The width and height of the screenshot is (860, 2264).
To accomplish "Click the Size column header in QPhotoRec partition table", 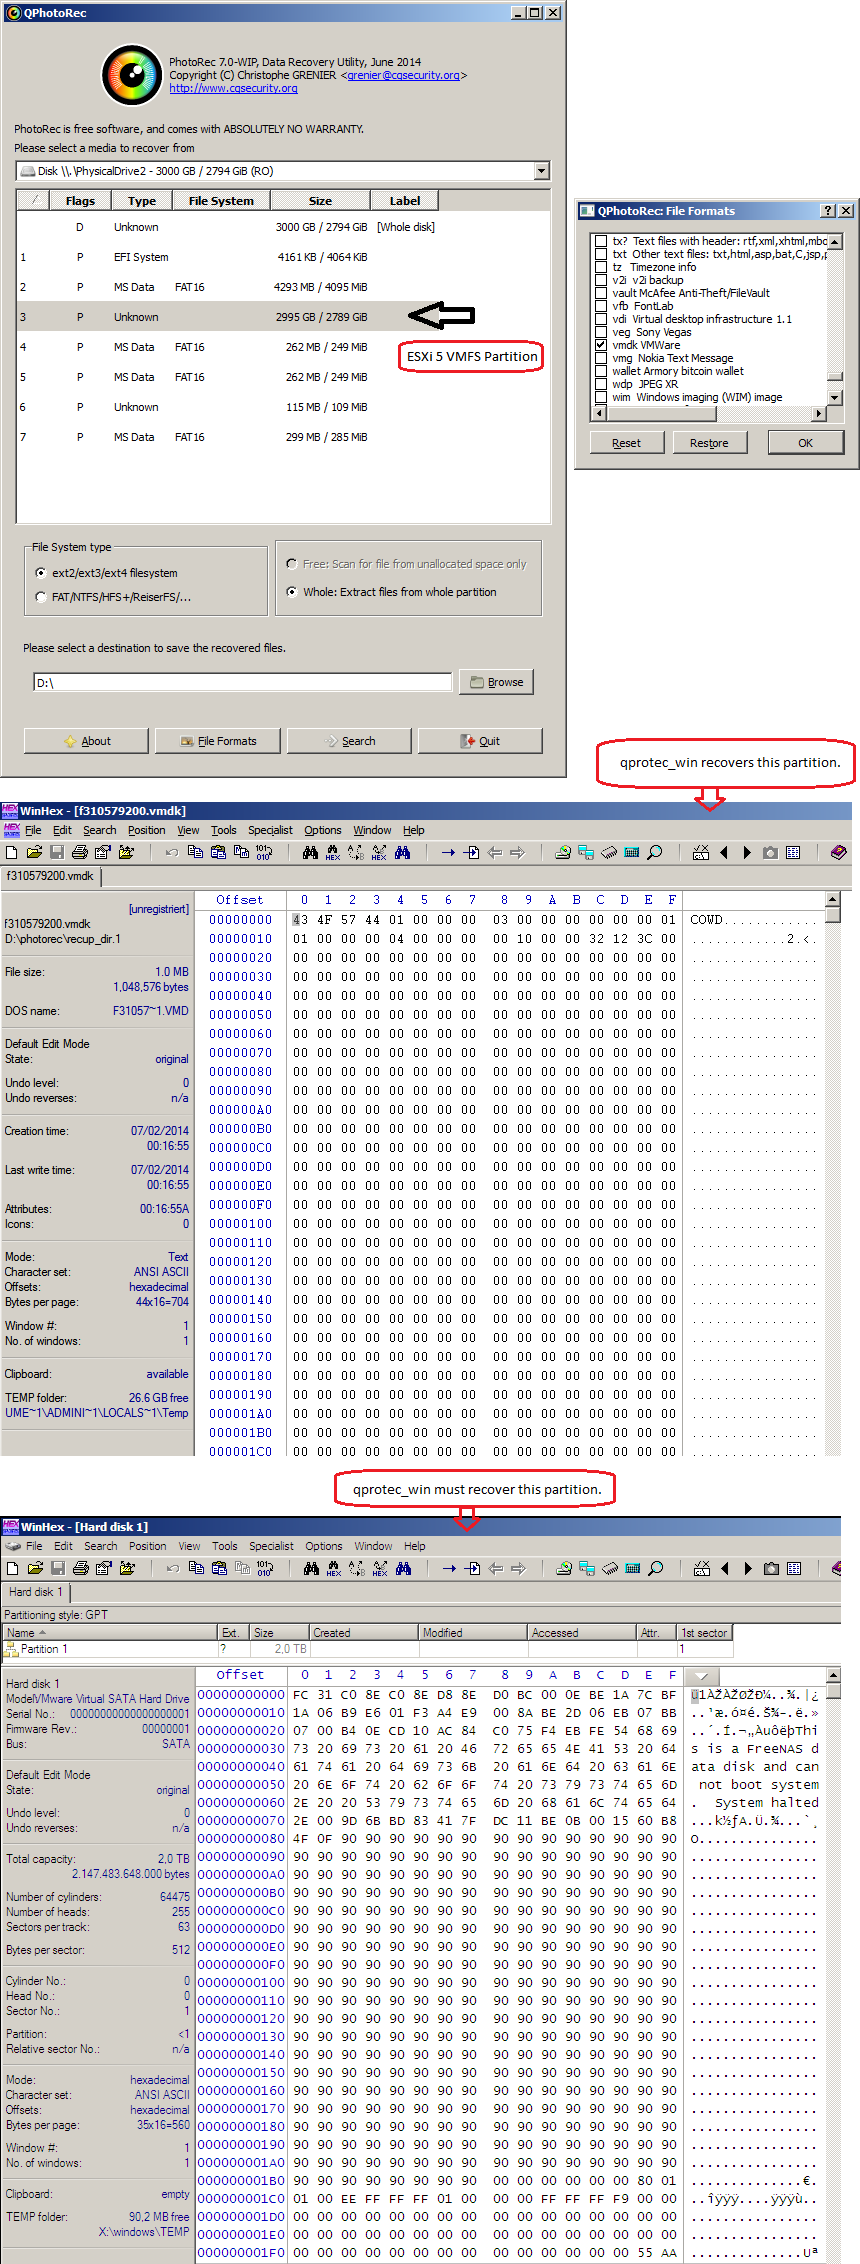I will (x=320, y=201).
